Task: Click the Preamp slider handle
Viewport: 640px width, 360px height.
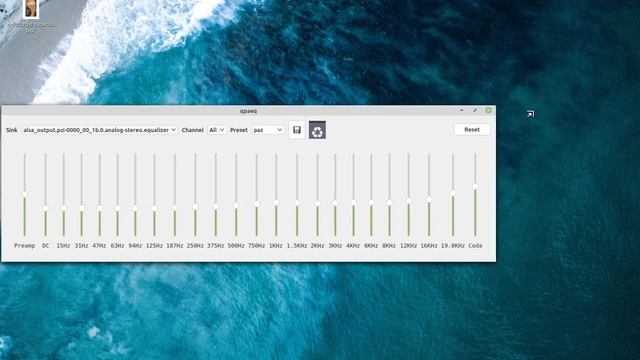Action: click(24, 195)
